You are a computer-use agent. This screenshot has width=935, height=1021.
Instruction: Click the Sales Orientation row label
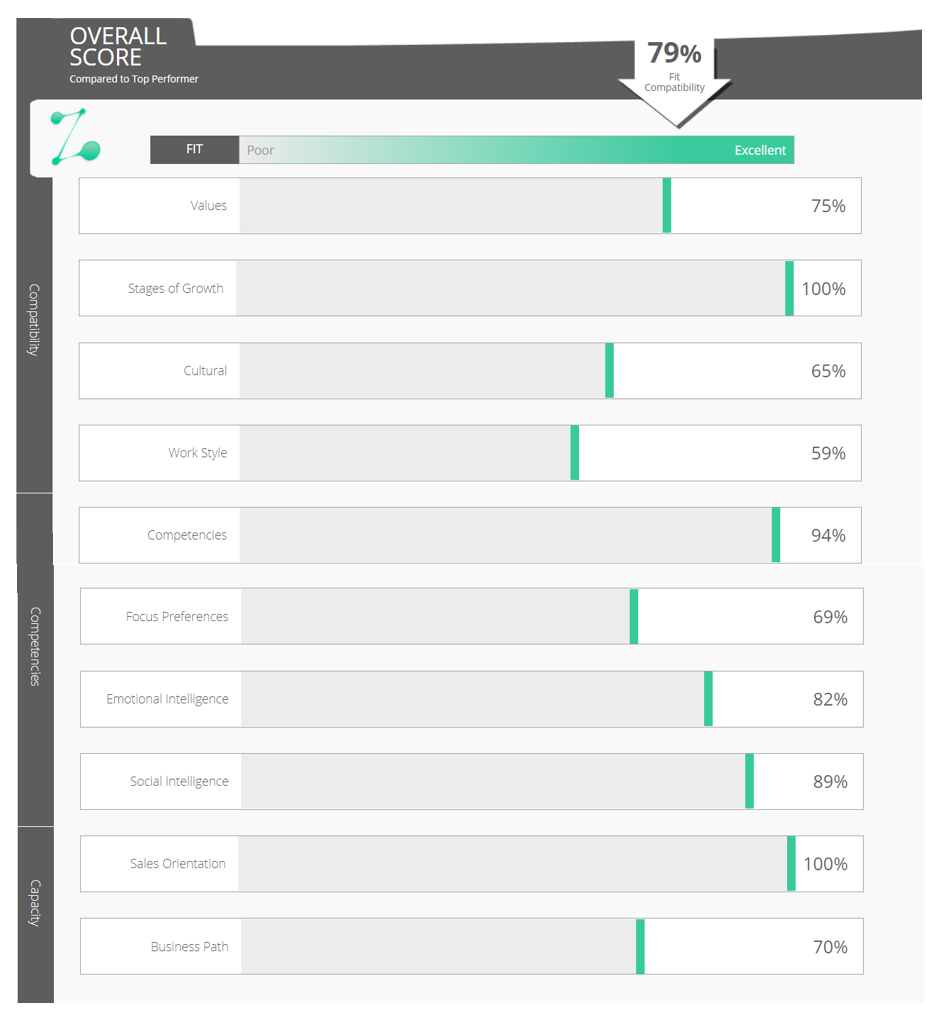pos(178,864)
